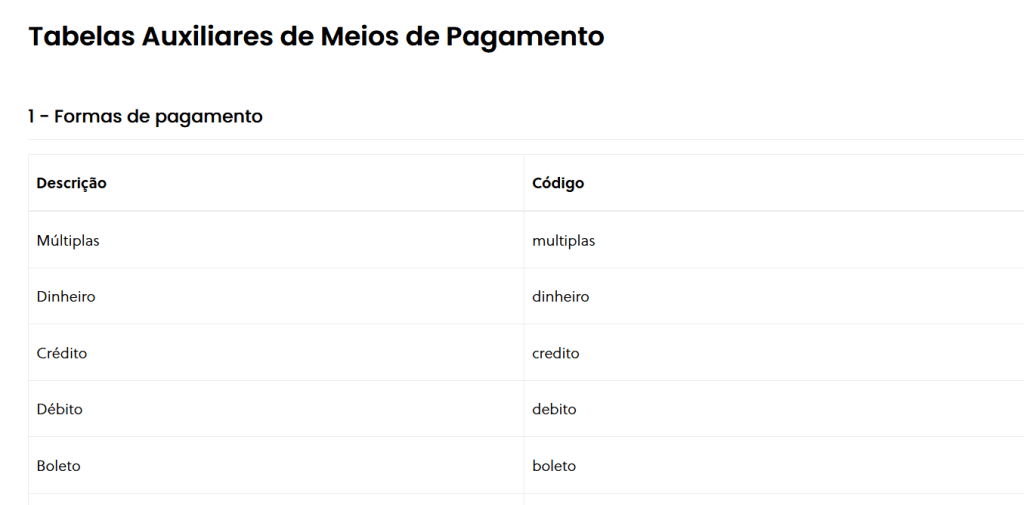
Task: Select the "Múltiplas" description cell
Action: tap(68, 241)
